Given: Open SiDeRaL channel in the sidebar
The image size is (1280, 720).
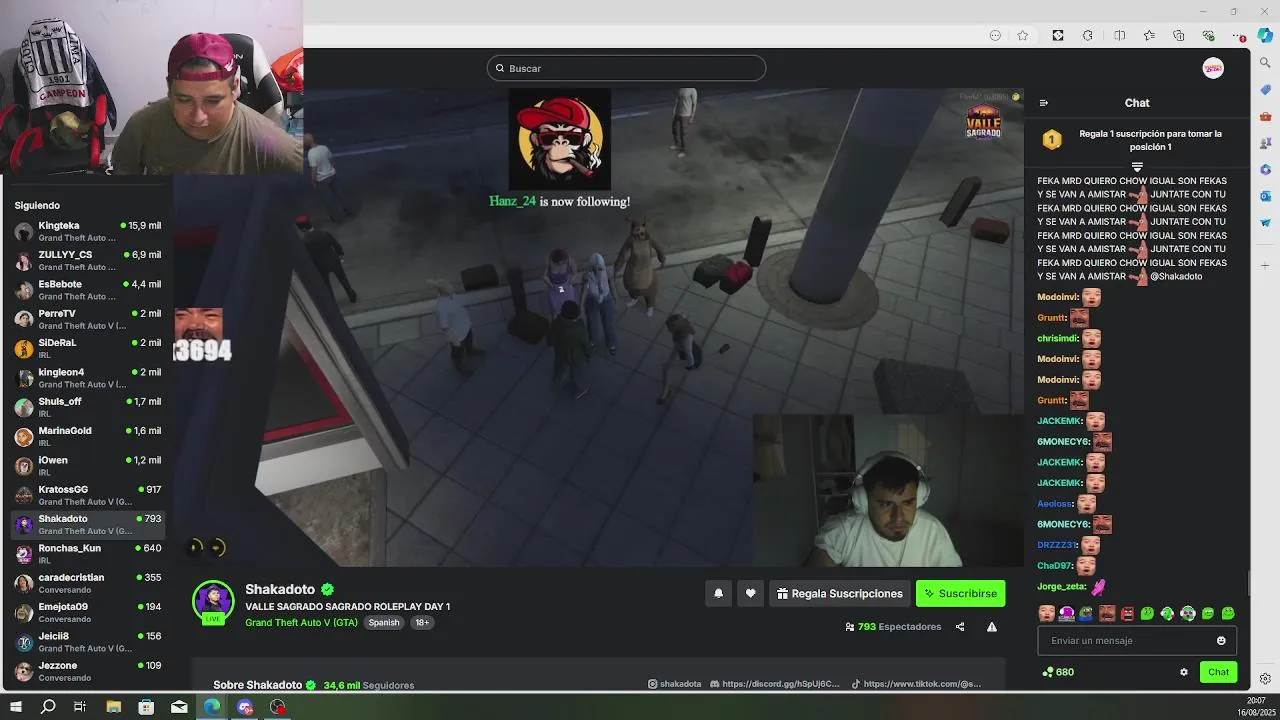Looking at the screenshot, I should [x=88, y=348].
